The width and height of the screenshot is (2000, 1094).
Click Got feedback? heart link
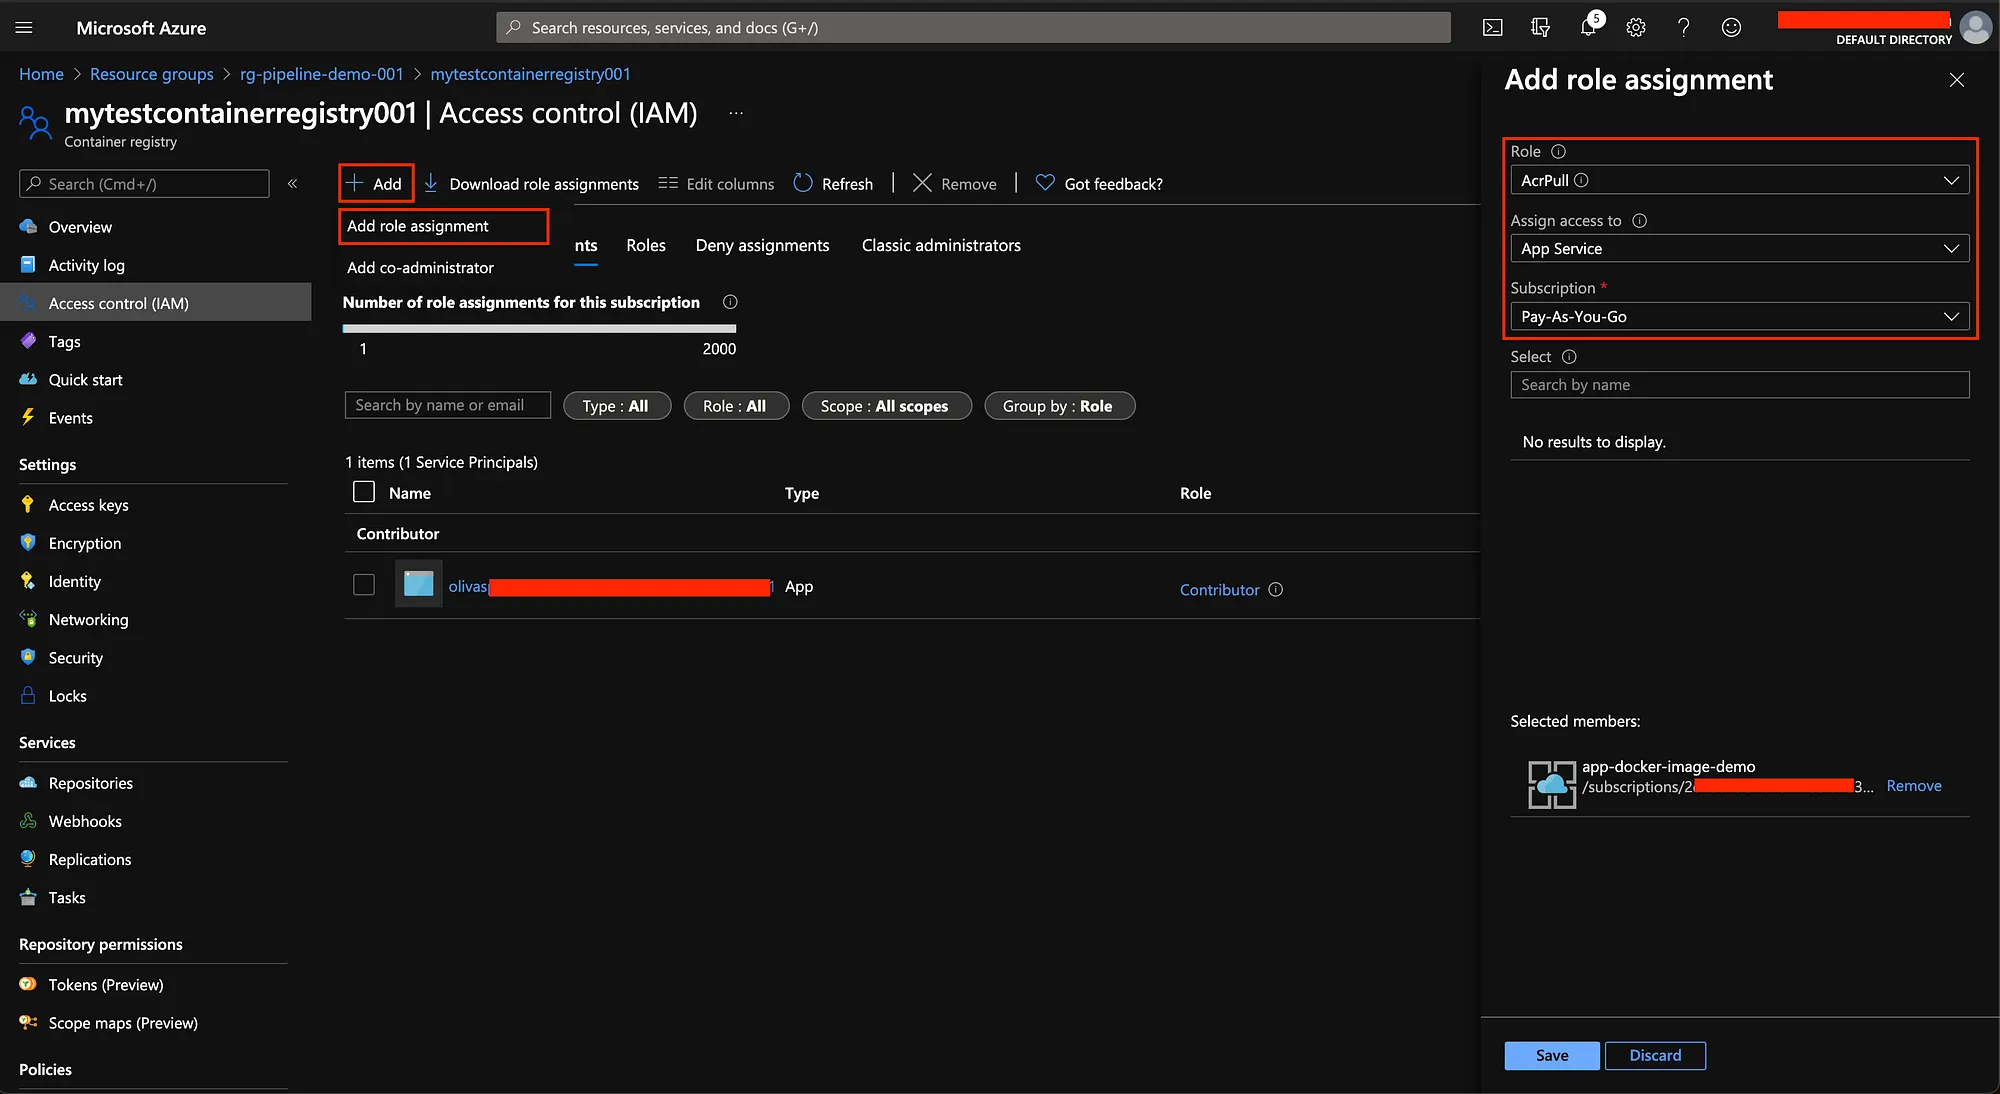pyautogui.click(x=1099, y=184)
